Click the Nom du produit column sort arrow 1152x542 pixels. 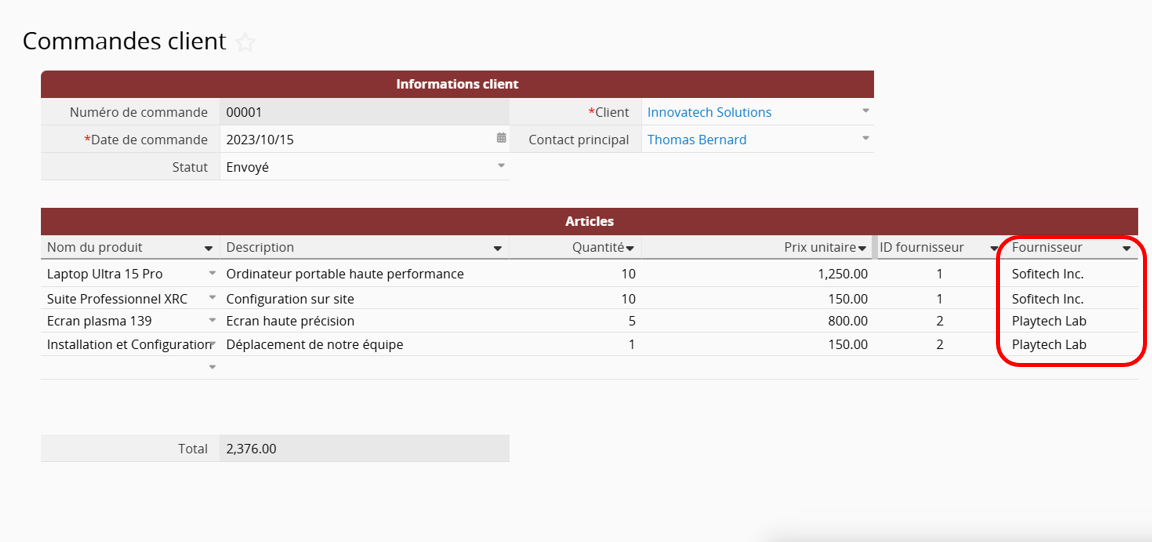pyautogui.click(x=209, y=248)
